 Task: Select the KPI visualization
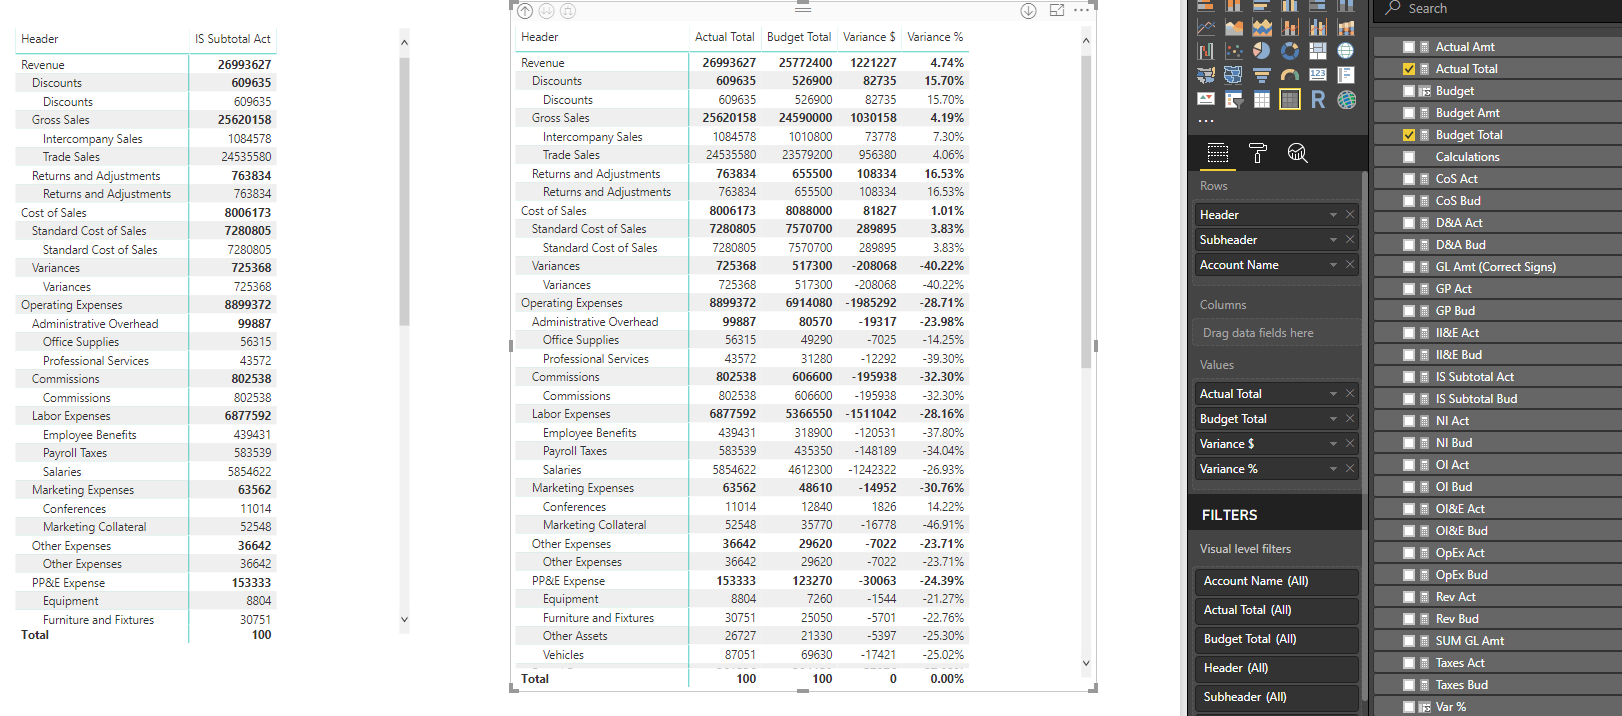[1206, 99]
